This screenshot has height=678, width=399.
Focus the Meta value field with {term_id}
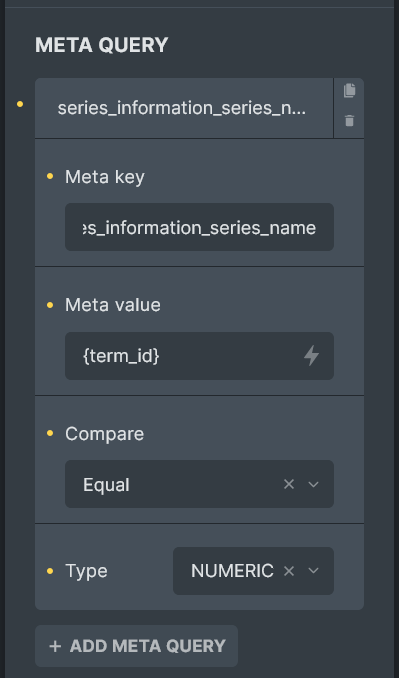tap(199, 356)
